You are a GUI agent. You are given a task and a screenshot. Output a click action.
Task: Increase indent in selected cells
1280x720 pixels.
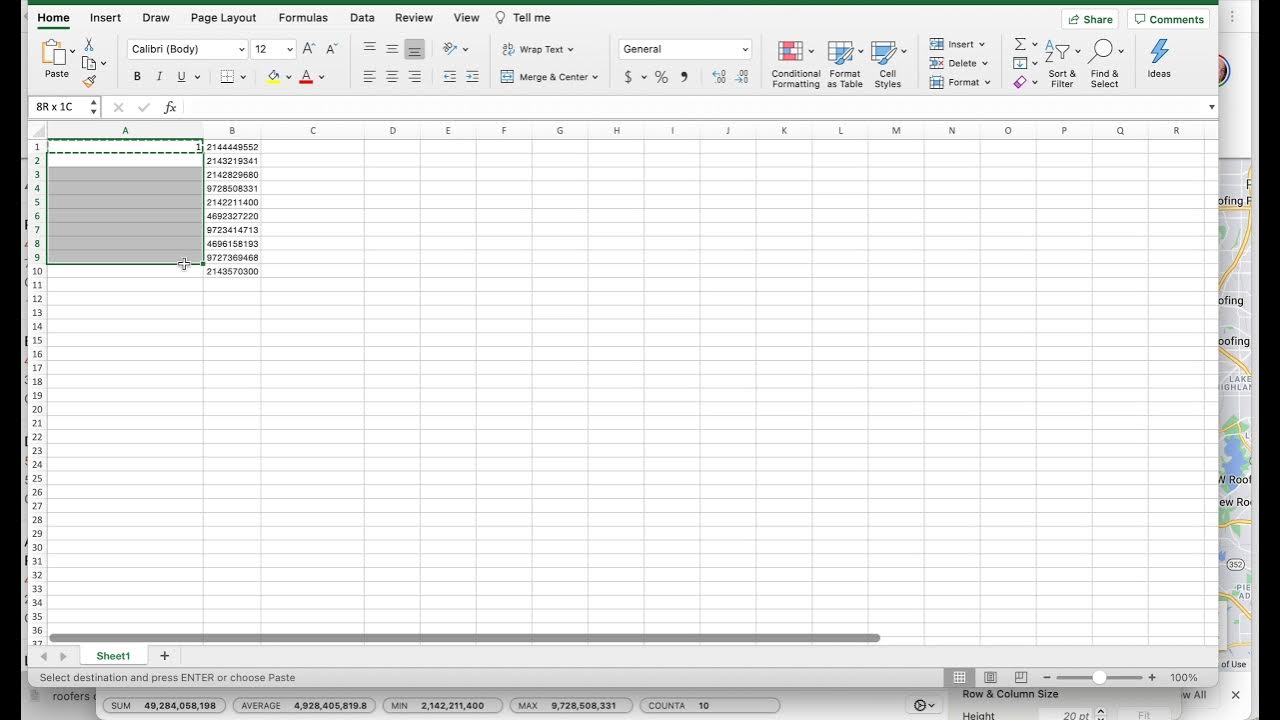[x=472, y=77]
